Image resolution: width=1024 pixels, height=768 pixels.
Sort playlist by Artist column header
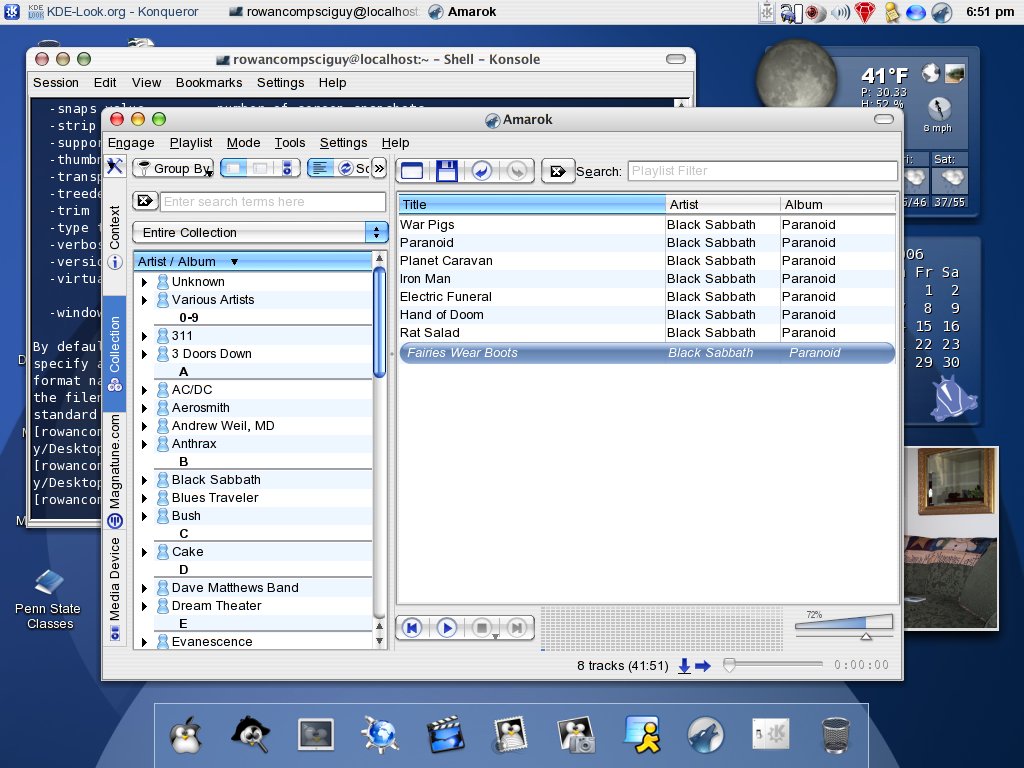722,204
